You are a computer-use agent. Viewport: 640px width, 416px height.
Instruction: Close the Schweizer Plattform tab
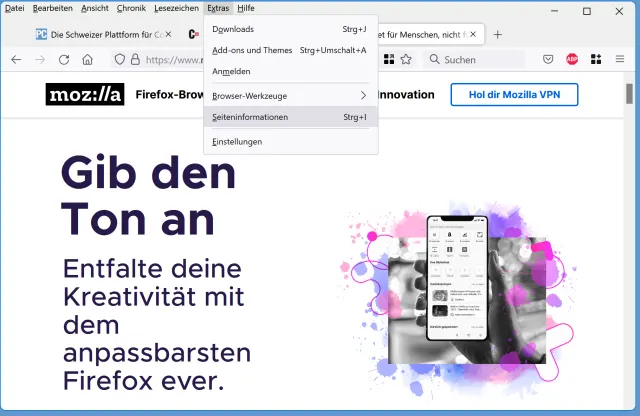(x=168, y=34)
